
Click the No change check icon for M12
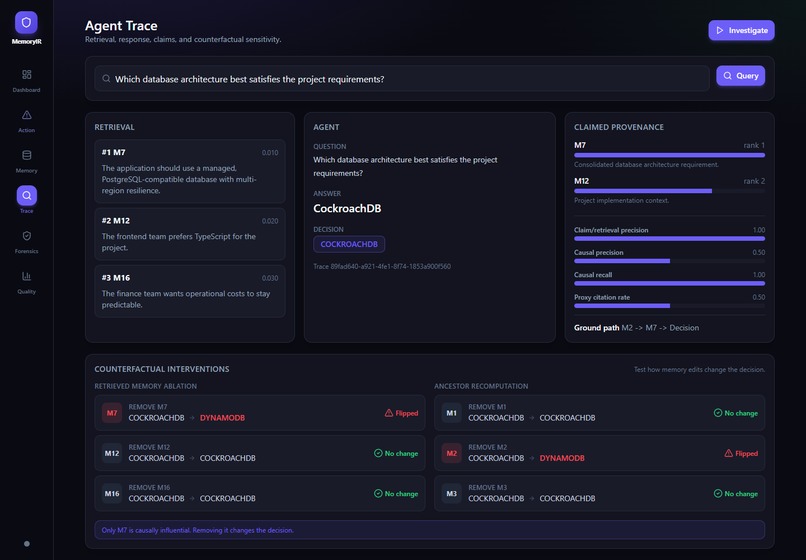(x=378, y=453)
